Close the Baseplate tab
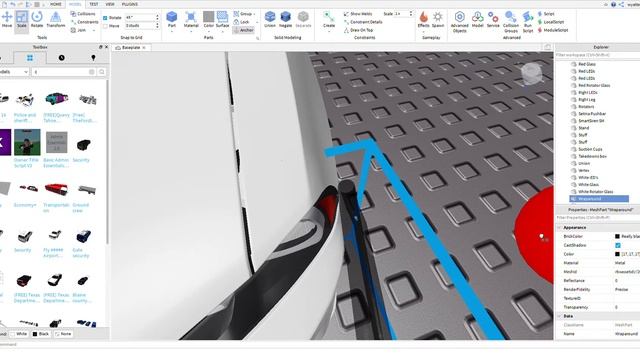640x360 pixels. pyautogui.click(x=144, y=48)
